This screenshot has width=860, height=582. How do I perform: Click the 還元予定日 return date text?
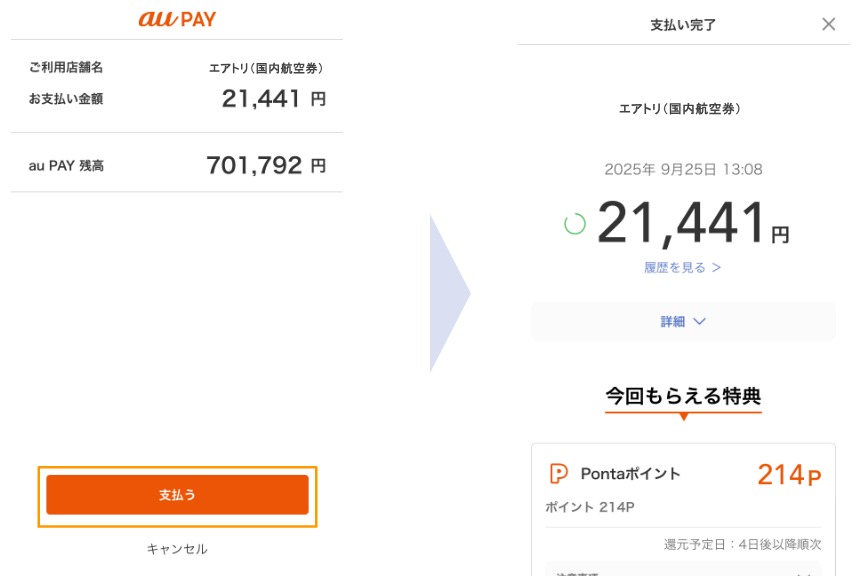tap(742, 545)
